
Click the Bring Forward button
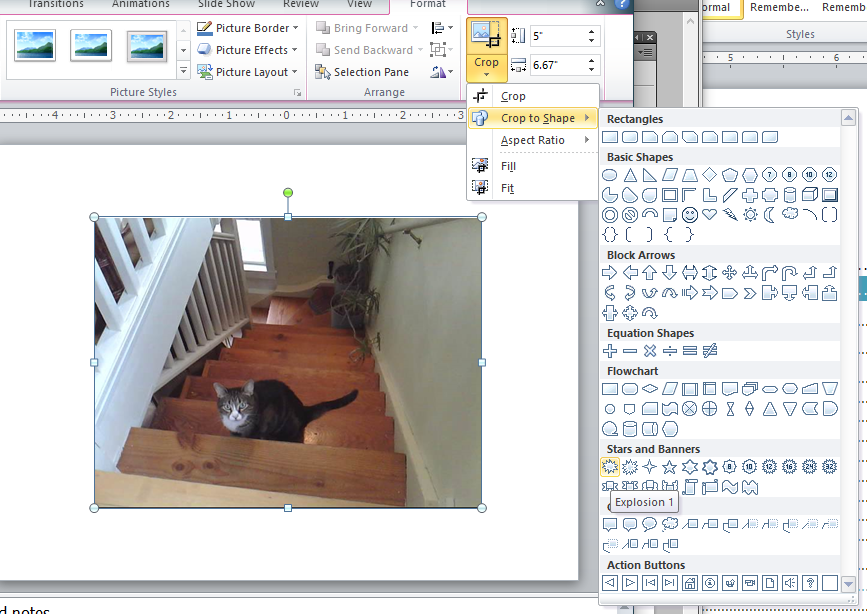pos(362,28)
